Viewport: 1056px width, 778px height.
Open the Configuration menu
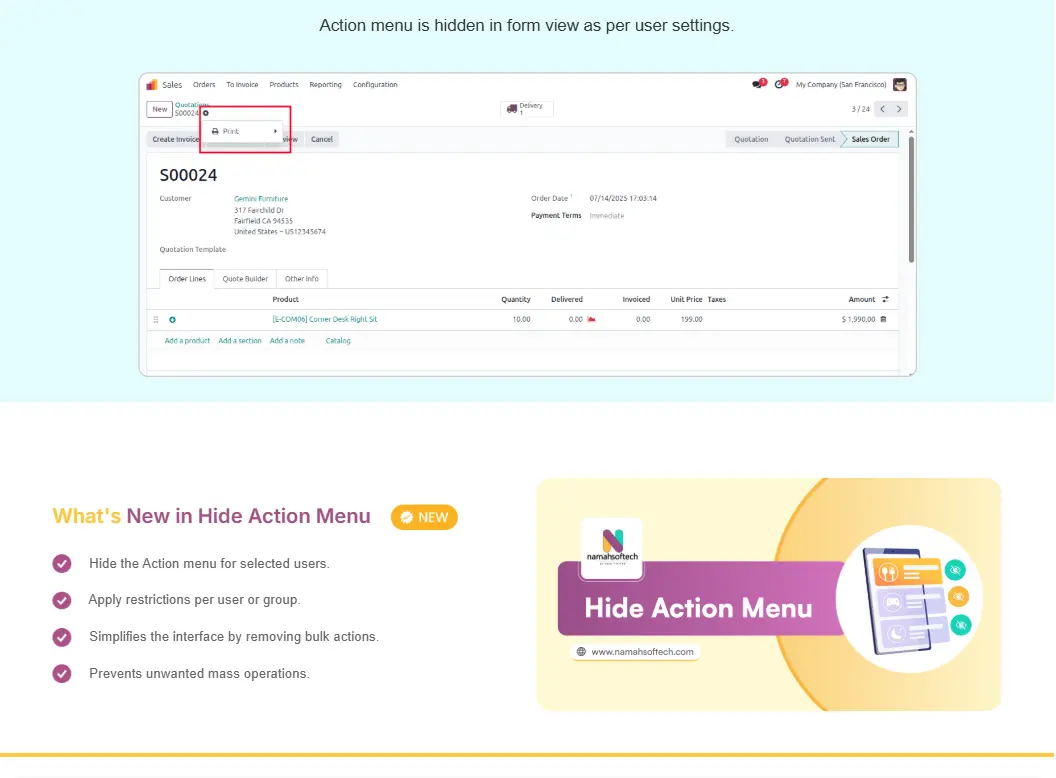375,85
